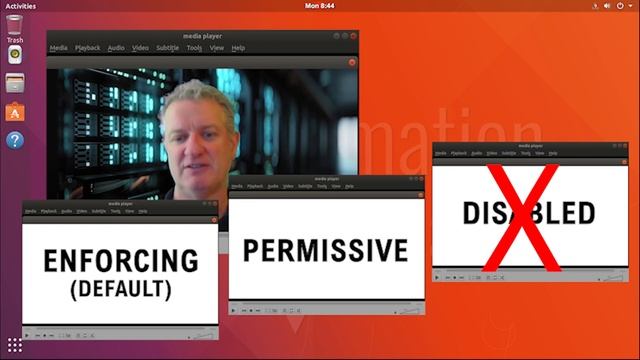Skip to previous track in Enforcing window
640x360 pixels.
[38, 336]
